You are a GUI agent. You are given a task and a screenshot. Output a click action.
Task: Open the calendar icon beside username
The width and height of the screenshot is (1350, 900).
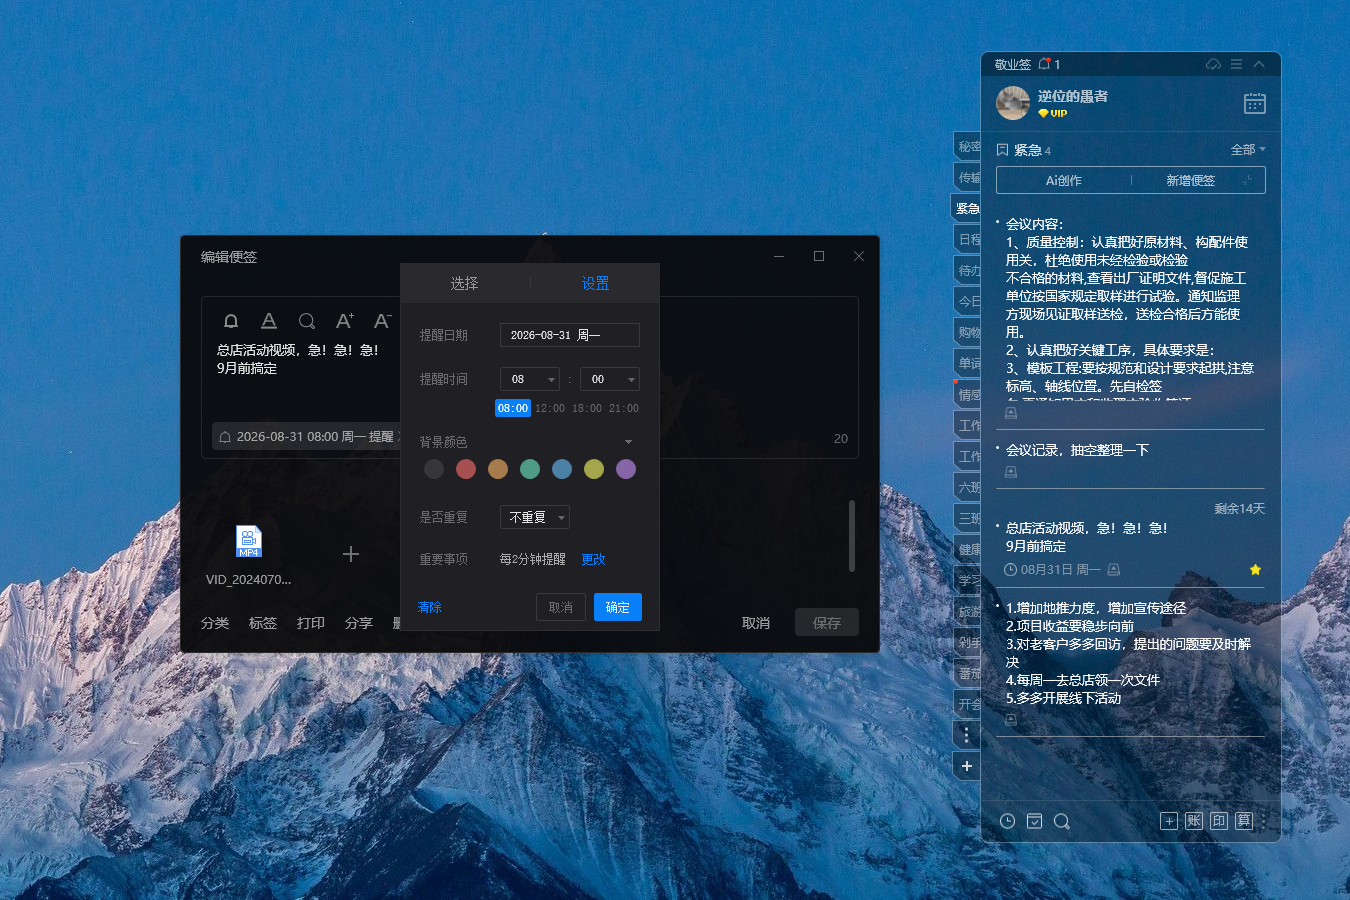pos(1255,103)
